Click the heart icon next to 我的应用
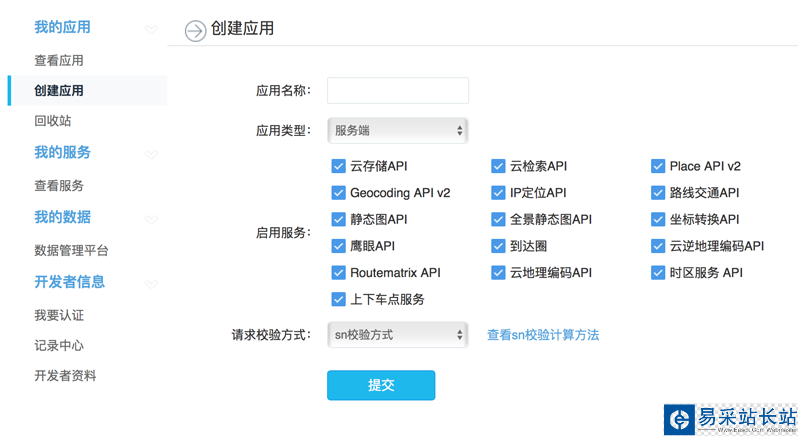798x436 pixels. pos(151,29)
